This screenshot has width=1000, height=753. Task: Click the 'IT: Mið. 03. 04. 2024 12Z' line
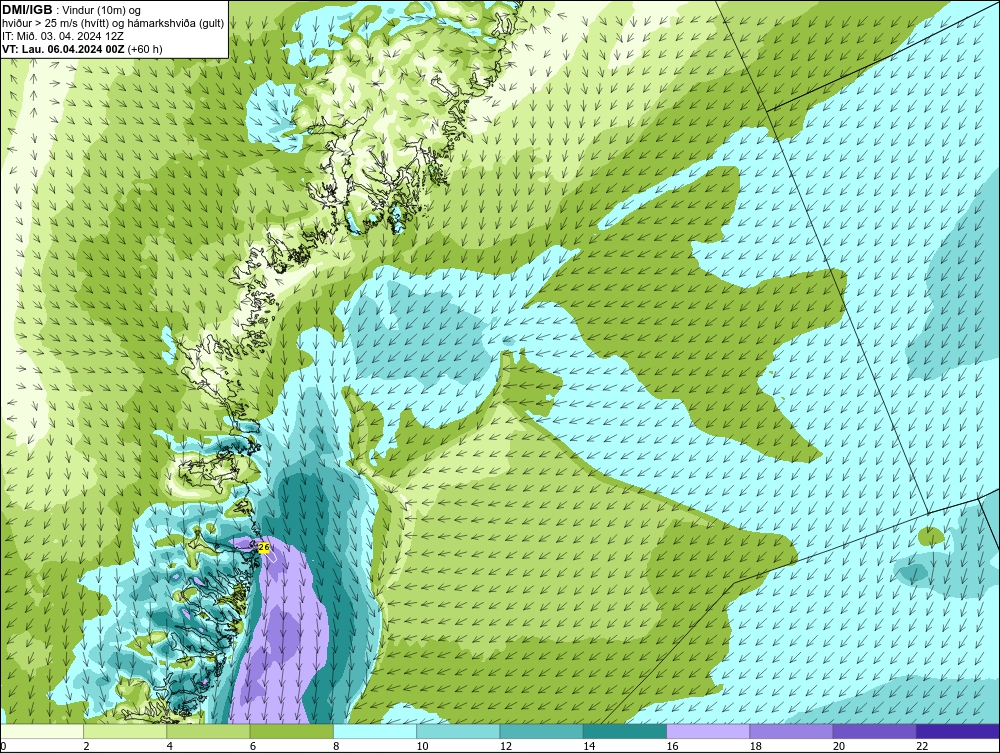click(x=62, y=36)
